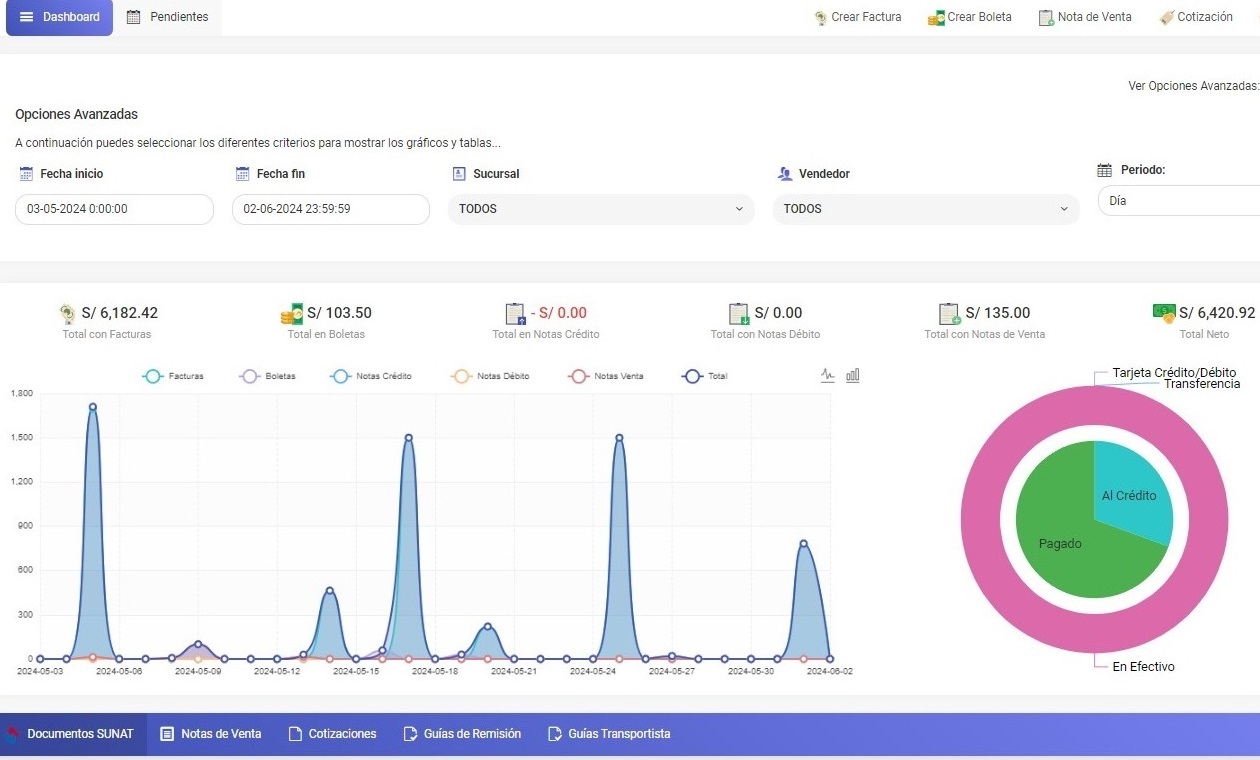Toggle the Facturas series in legend
The height and width of the screenshot is (760, 1260).
(174, 376)
